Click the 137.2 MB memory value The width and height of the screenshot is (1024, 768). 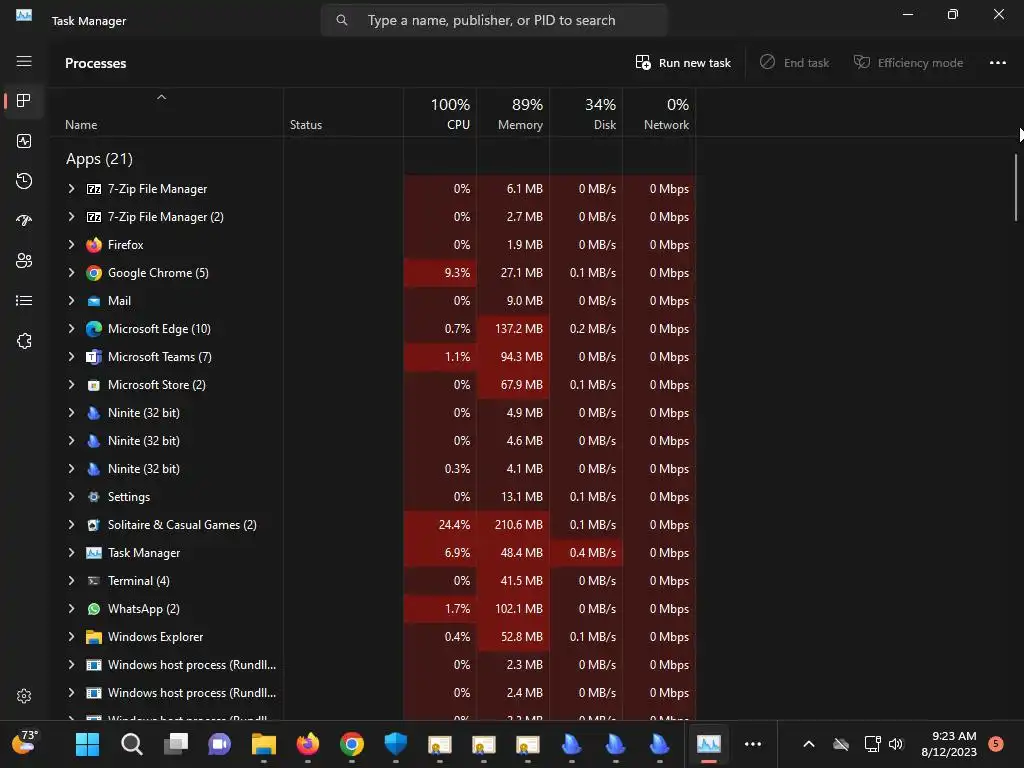(x=519, y=329)
